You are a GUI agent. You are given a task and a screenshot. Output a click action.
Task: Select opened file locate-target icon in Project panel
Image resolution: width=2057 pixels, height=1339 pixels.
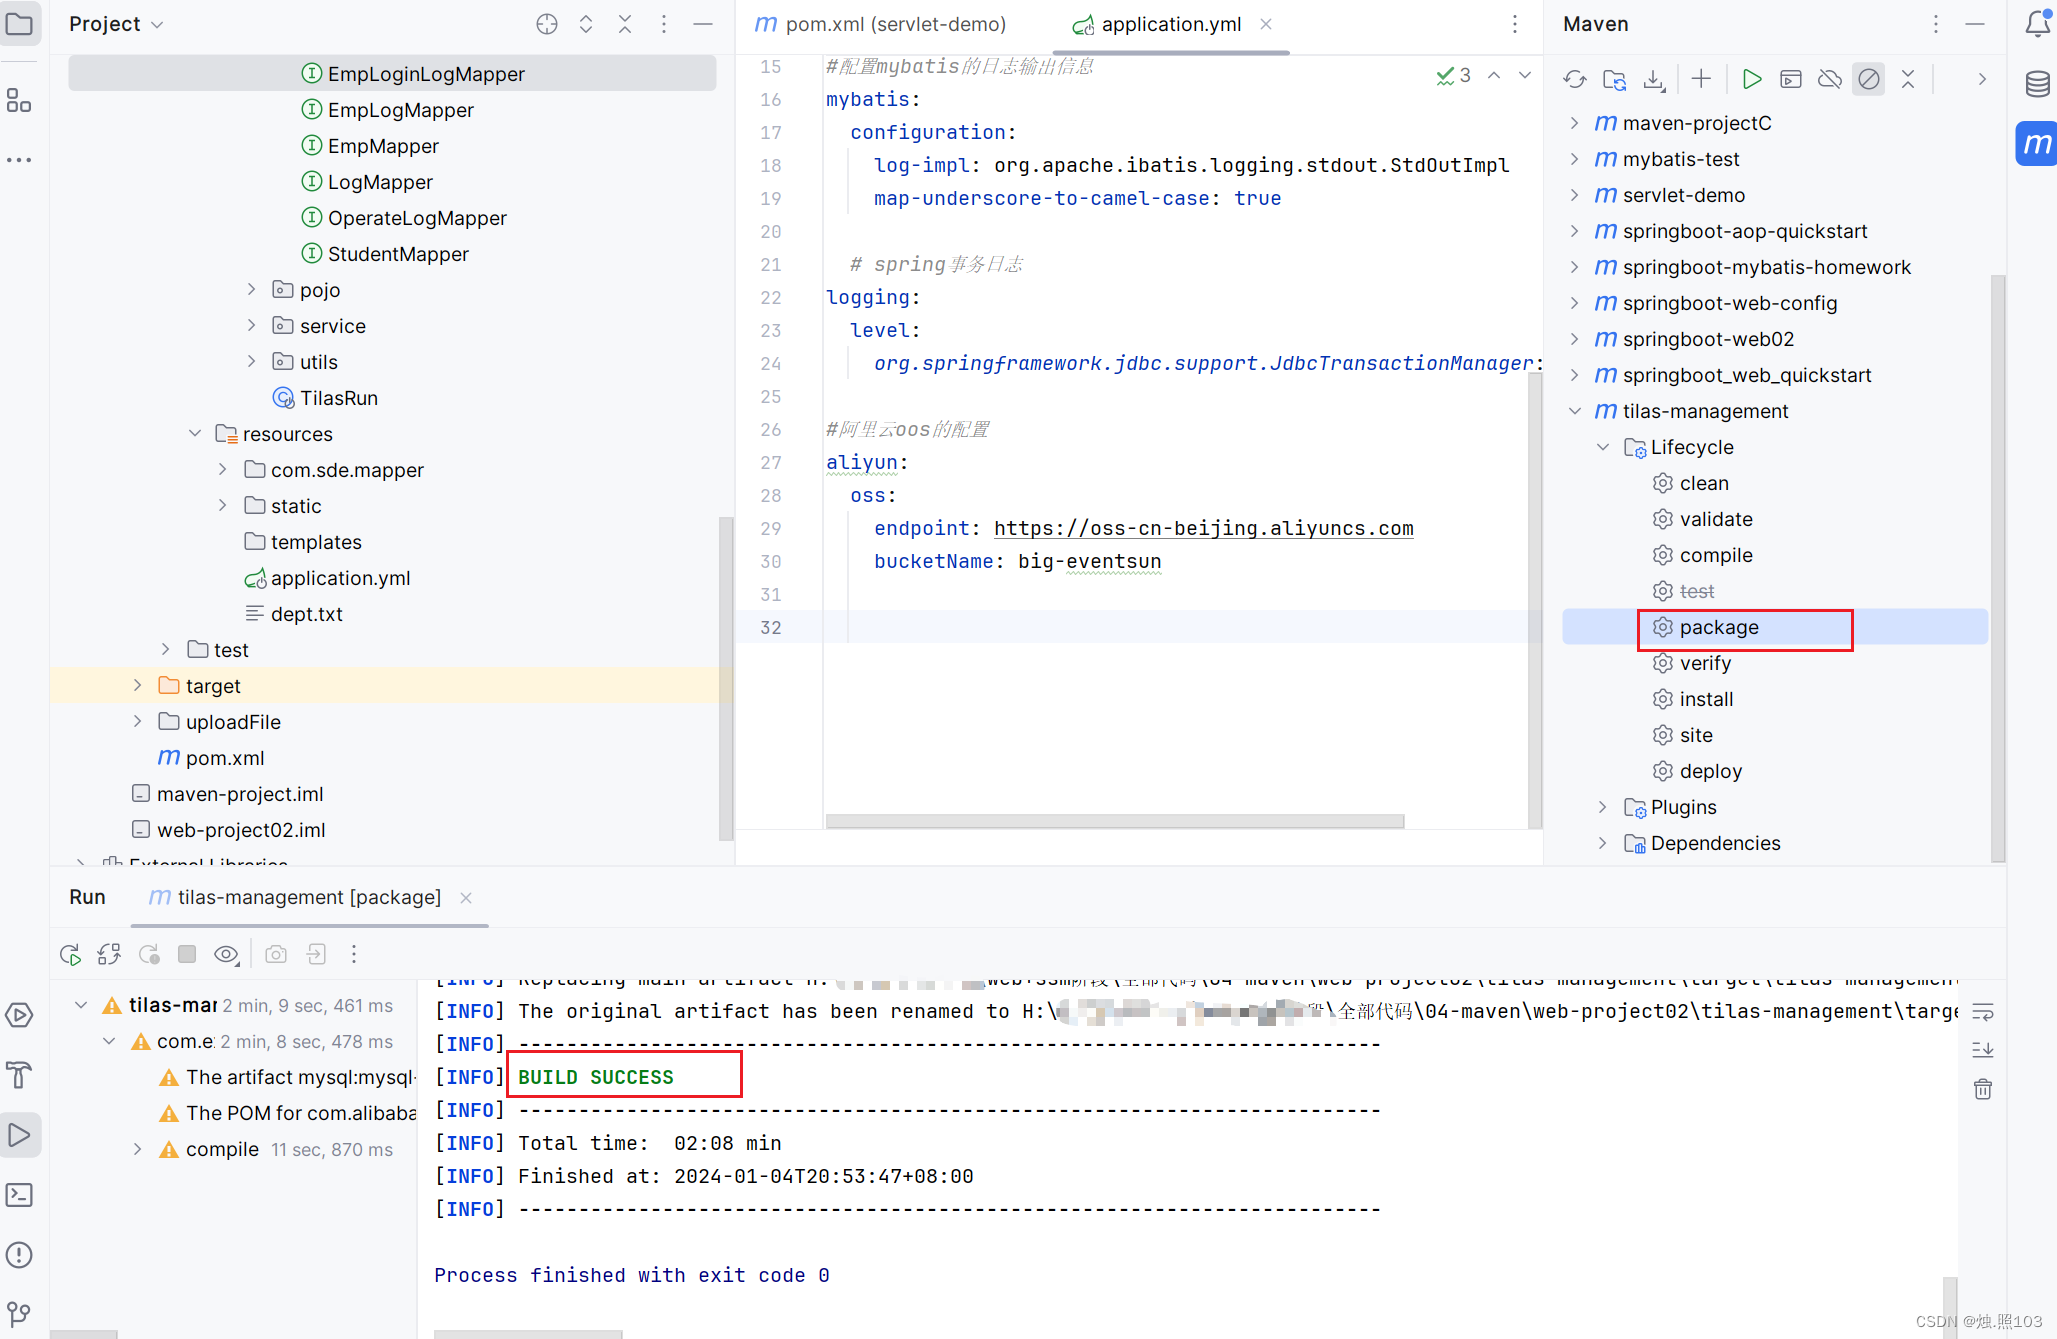pyautogui.click(x=547, y=24)
